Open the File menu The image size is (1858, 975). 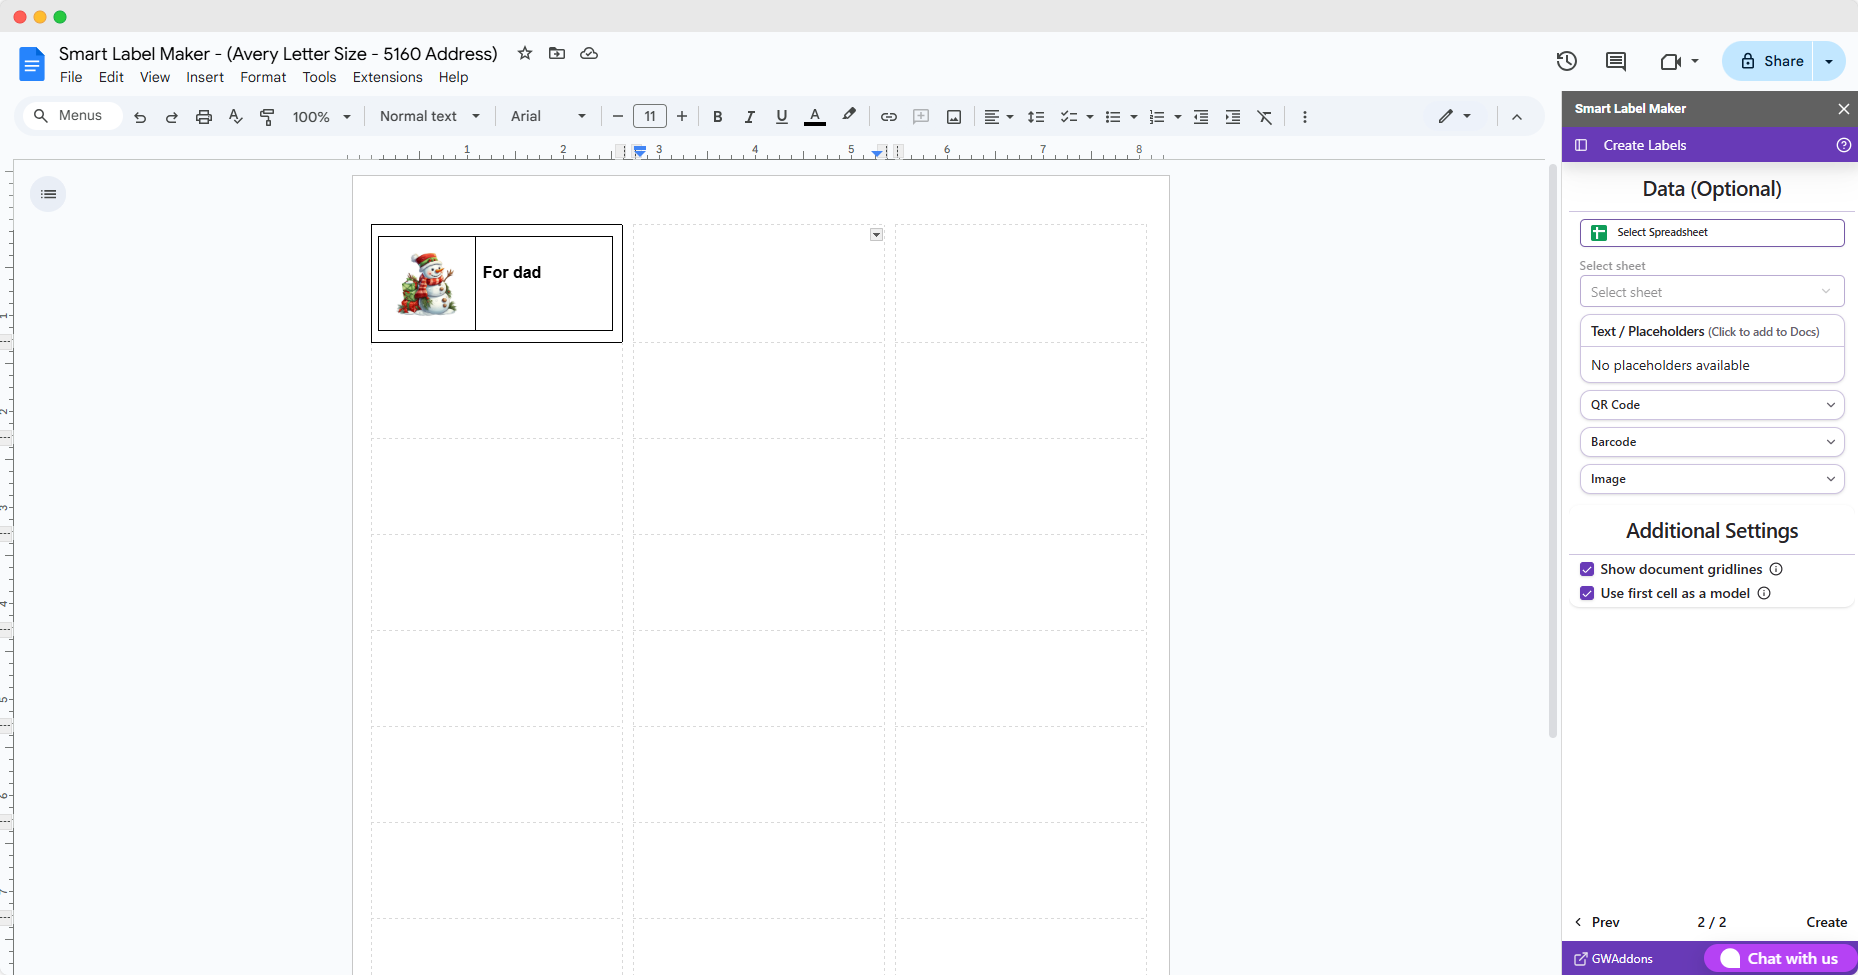click(71, 77)
